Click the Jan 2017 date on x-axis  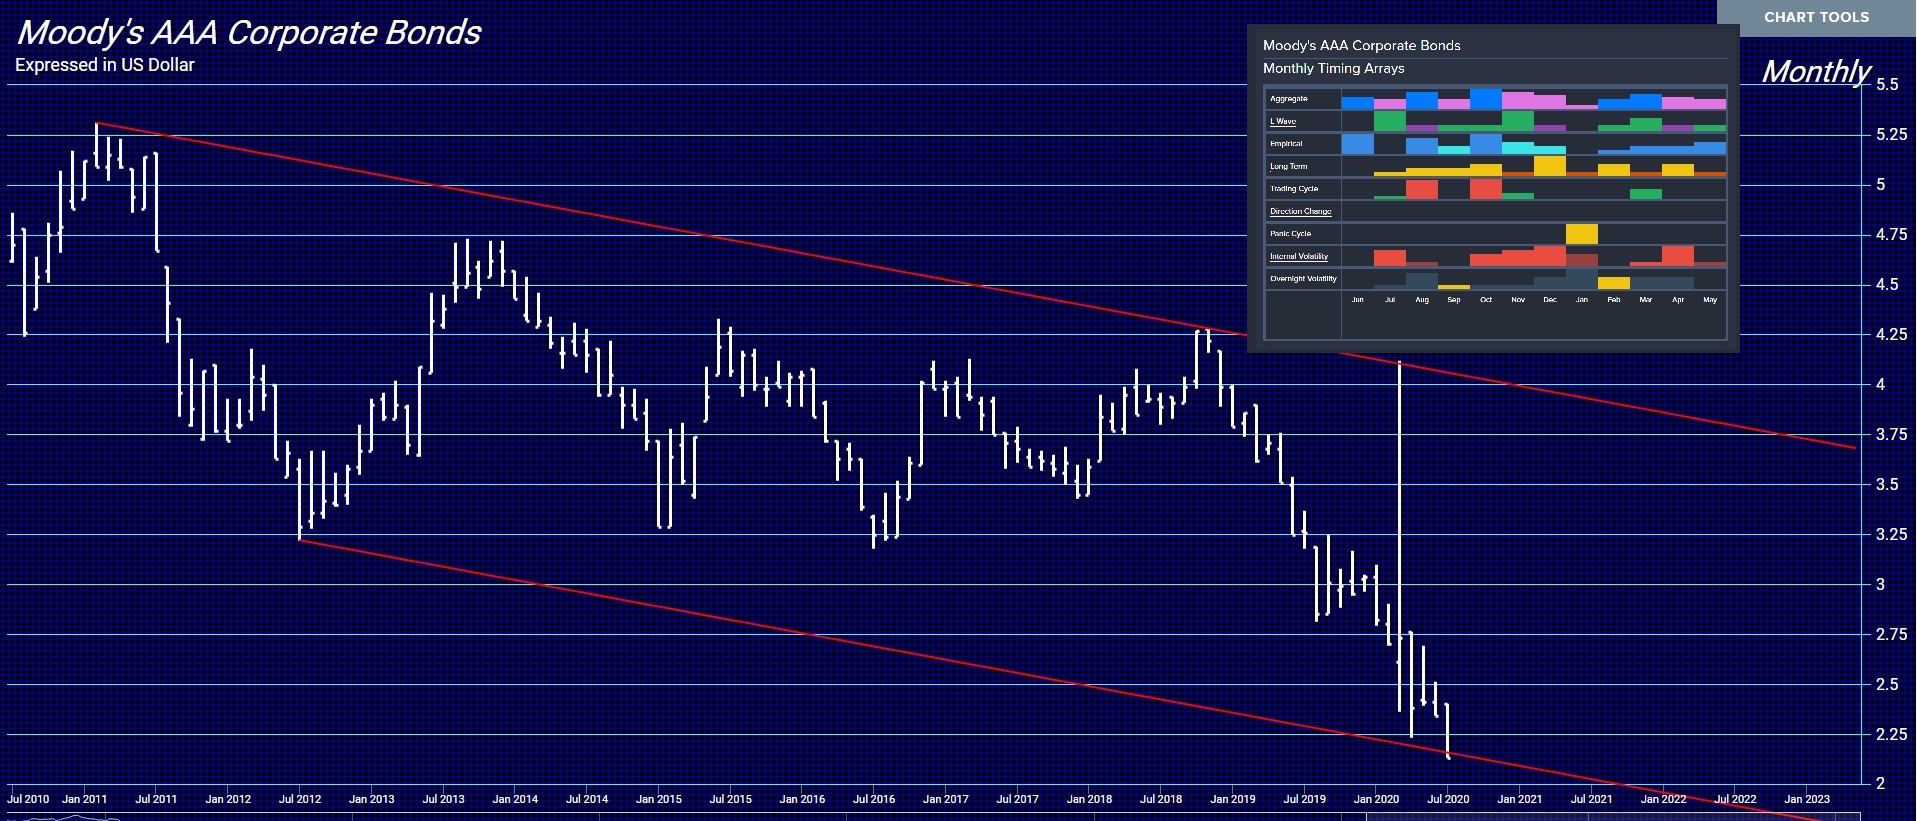[x=945, y=799]
